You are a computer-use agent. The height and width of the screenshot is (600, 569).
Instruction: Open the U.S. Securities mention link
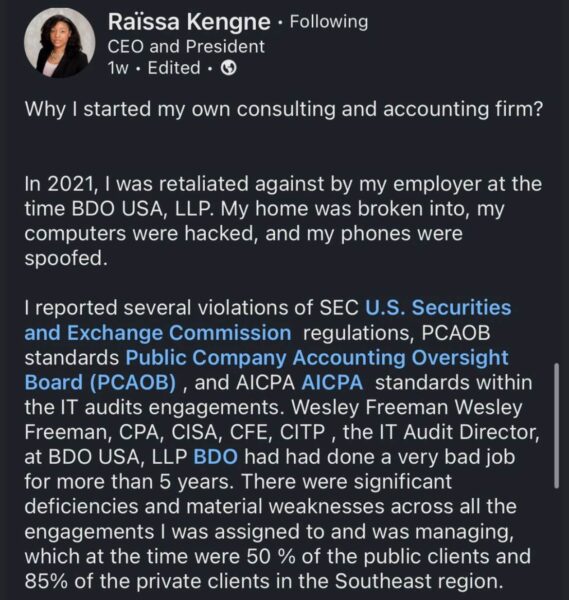pos(438,308)
